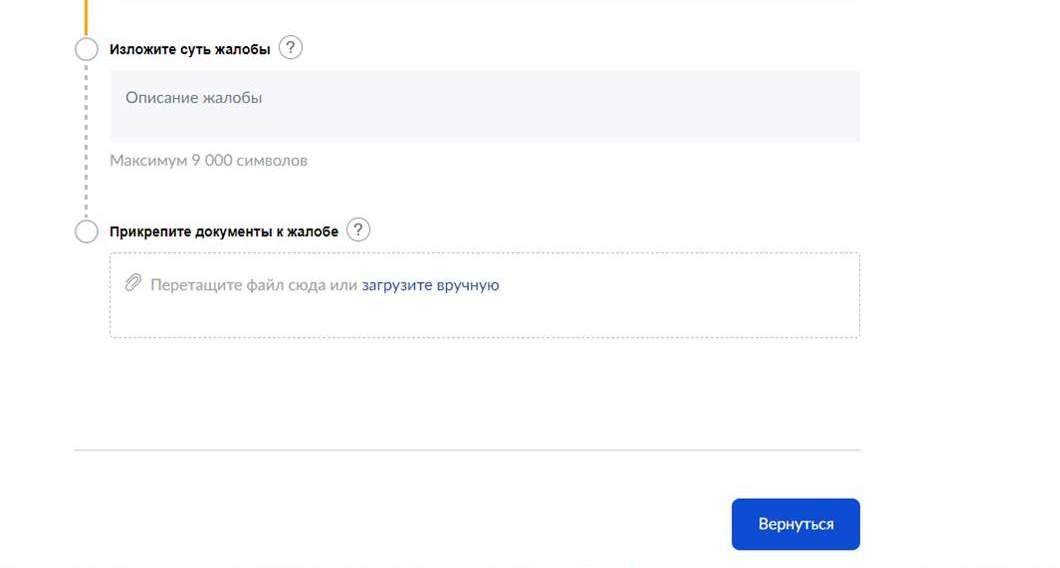Click the "Перетащите файл сюда или" text
This screenshot has height=568, width=1060.
(x=253, y=285)
